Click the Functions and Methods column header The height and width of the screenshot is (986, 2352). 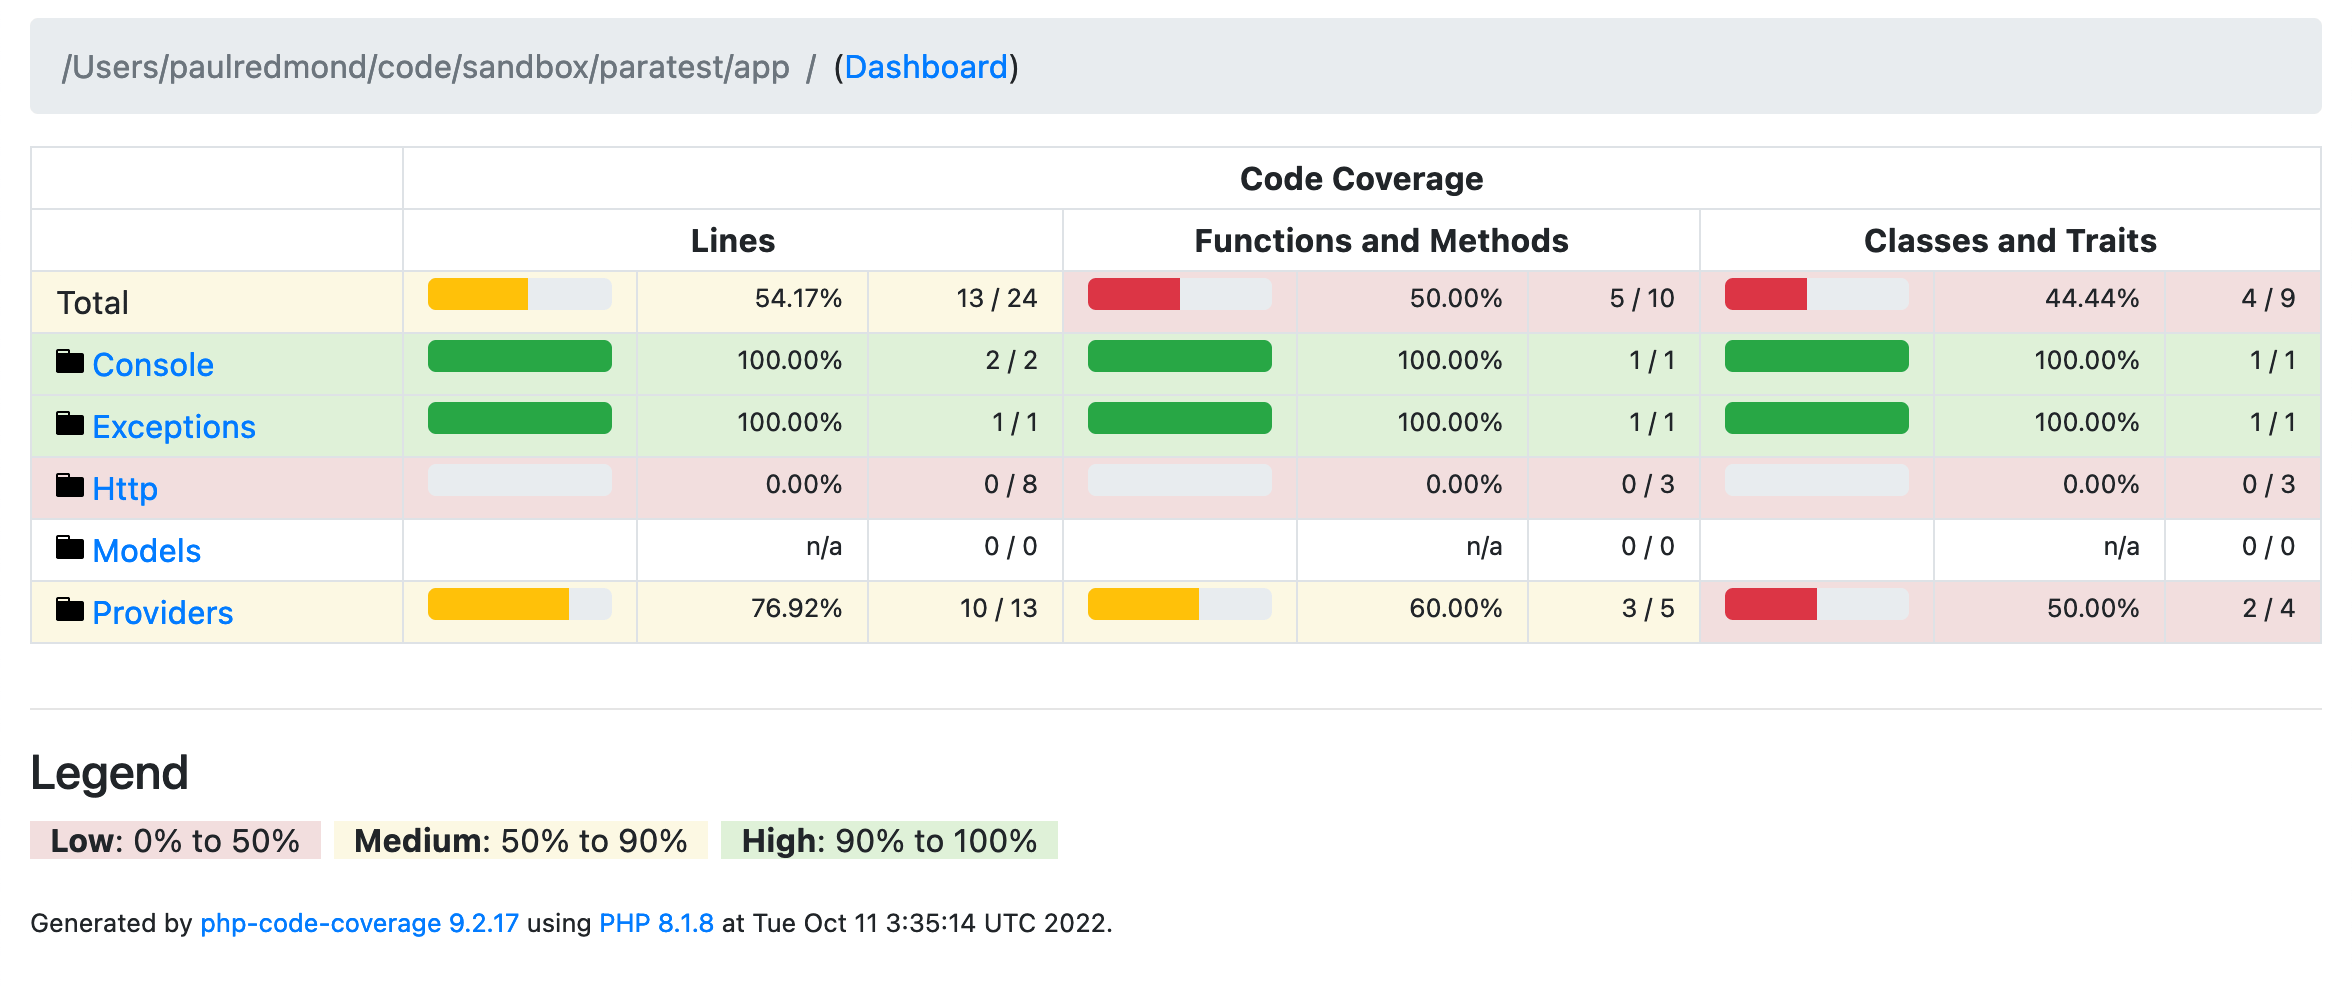point(1380,240)
